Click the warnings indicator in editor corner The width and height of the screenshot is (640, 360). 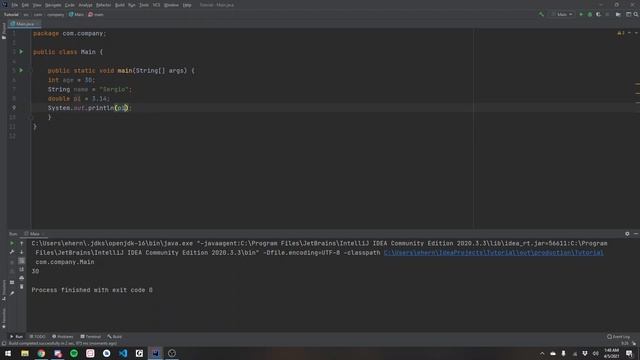click(621, 33)
